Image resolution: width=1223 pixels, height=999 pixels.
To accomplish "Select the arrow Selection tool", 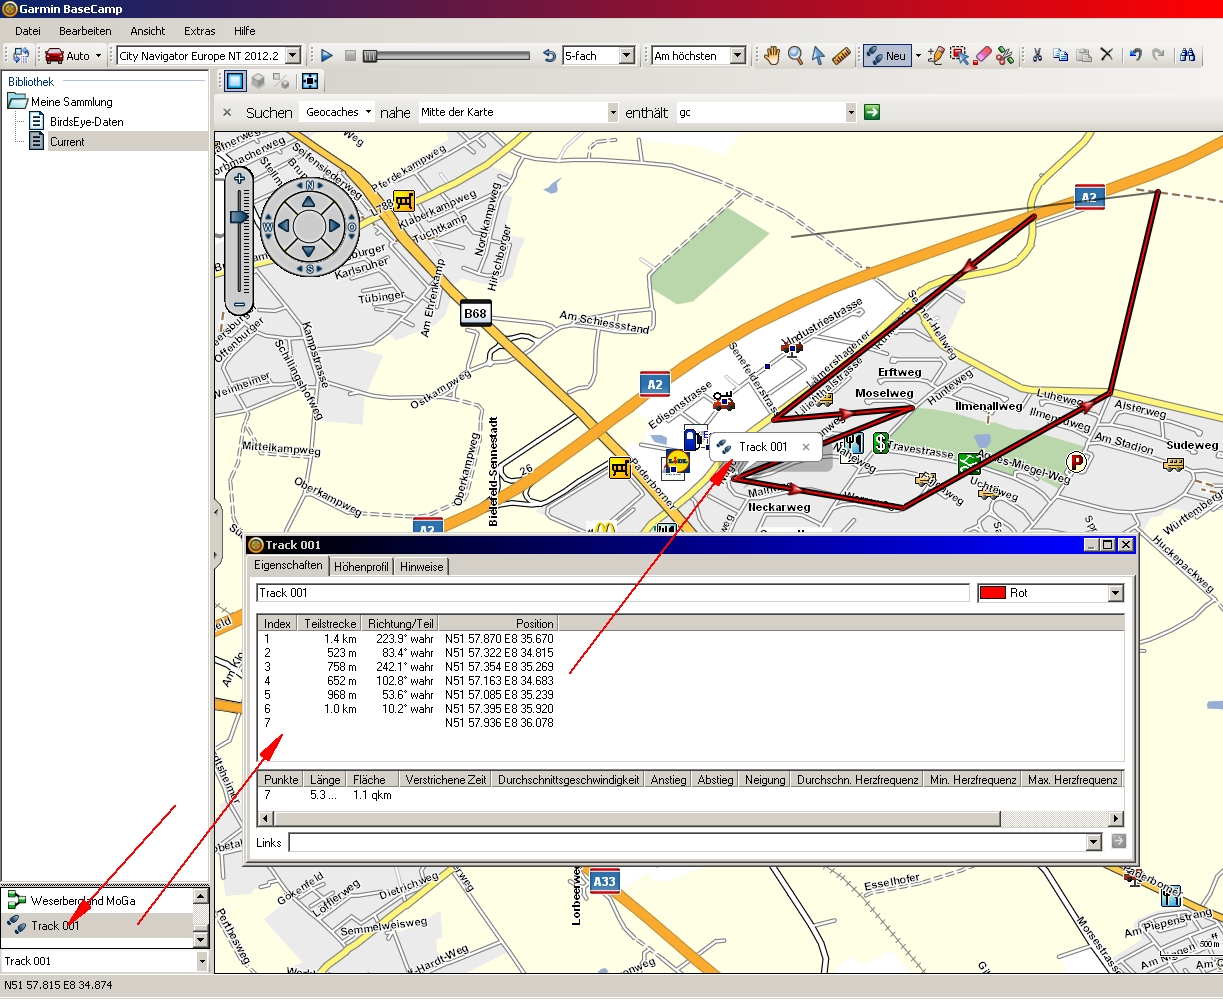I will 818,56.
